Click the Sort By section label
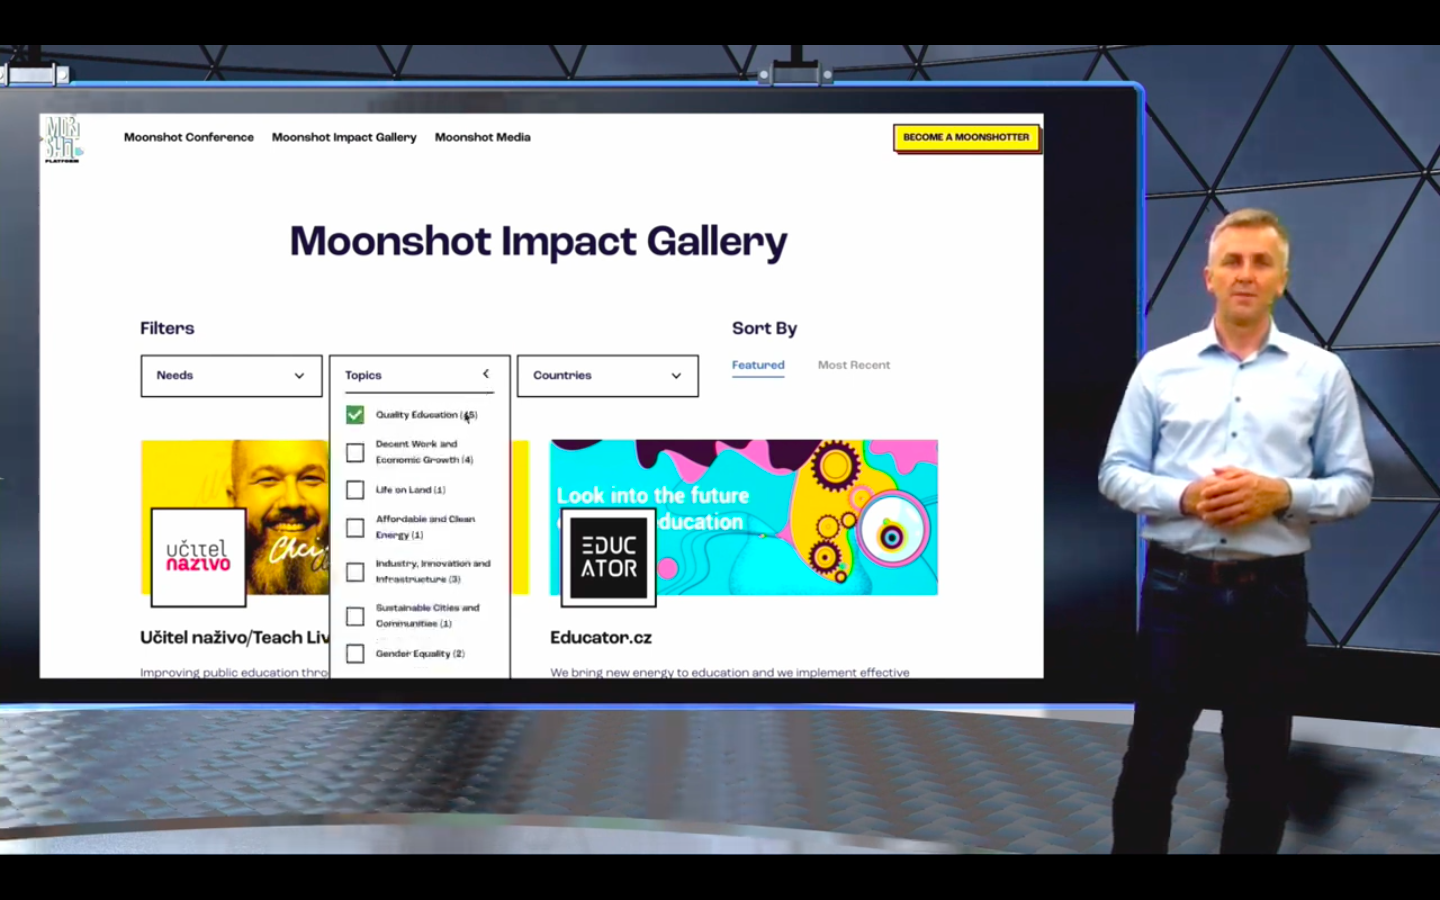 click(764, 328)
